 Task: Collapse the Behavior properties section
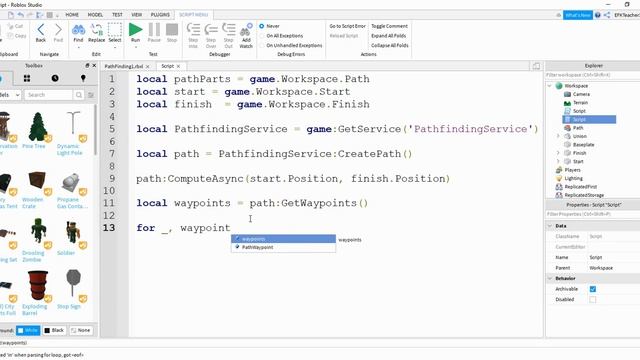[x=550, y=278]
